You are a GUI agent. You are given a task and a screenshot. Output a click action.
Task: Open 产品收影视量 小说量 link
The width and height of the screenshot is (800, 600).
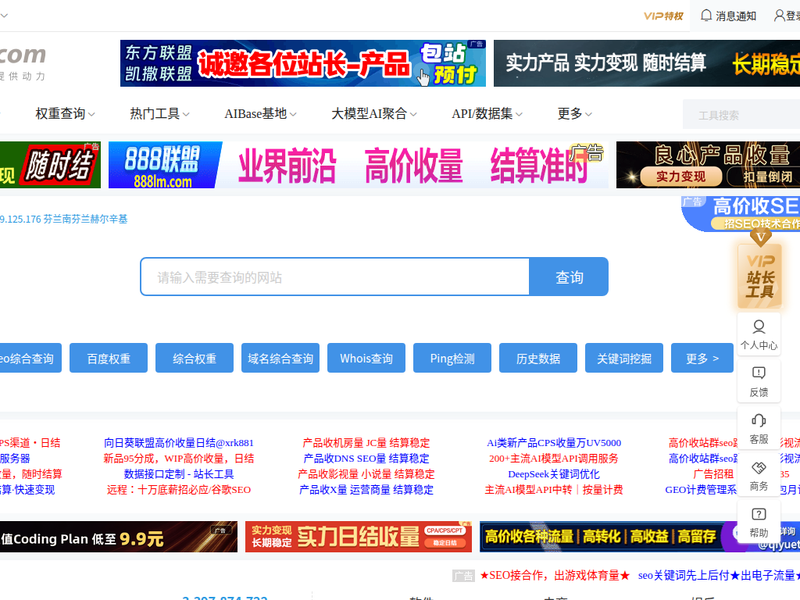(366, 474)
